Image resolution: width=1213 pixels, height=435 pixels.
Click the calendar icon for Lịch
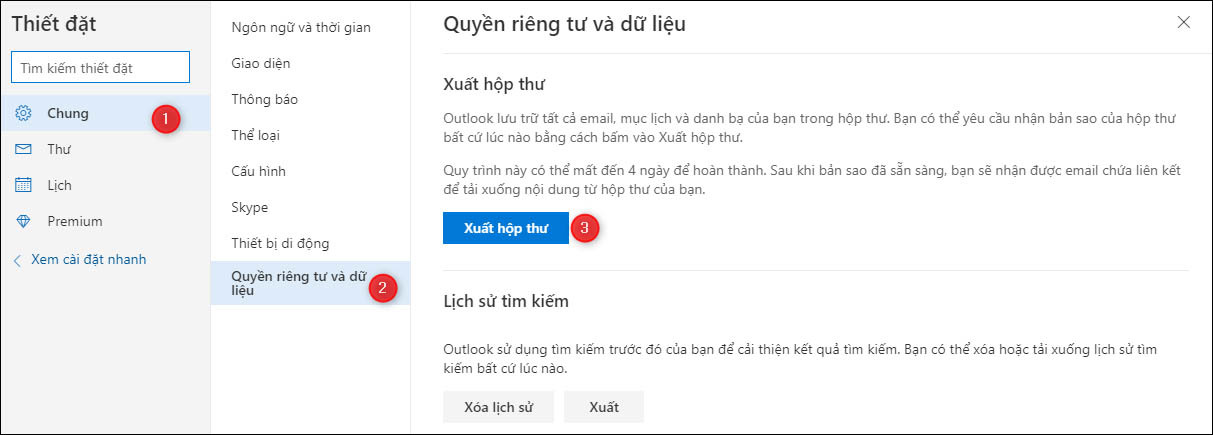point(24,185)
